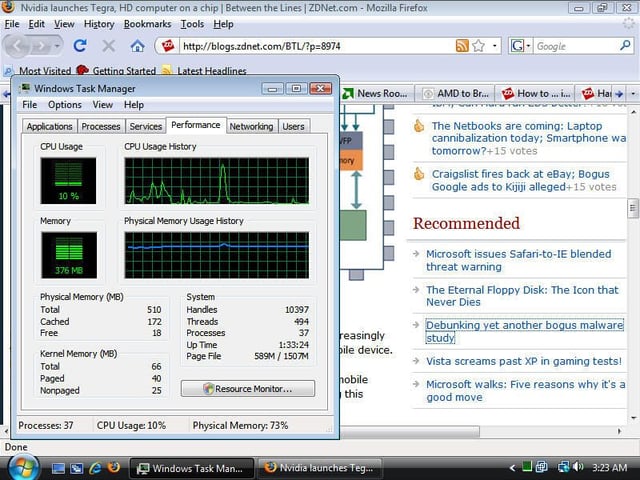Select Nvidia launches Tegra taskbar button
Image resolution: width=640 pixels, height=480 pixels.
320,468
